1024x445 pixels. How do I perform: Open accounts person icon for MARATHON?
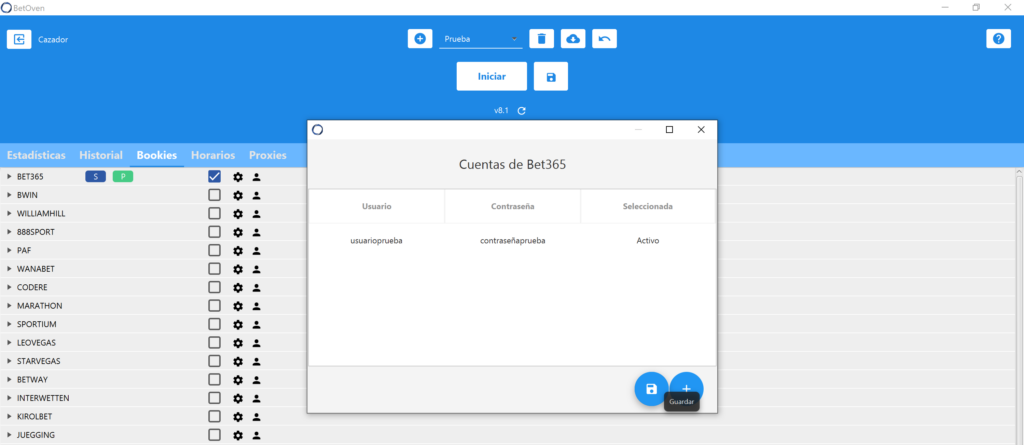coord(257,306)
